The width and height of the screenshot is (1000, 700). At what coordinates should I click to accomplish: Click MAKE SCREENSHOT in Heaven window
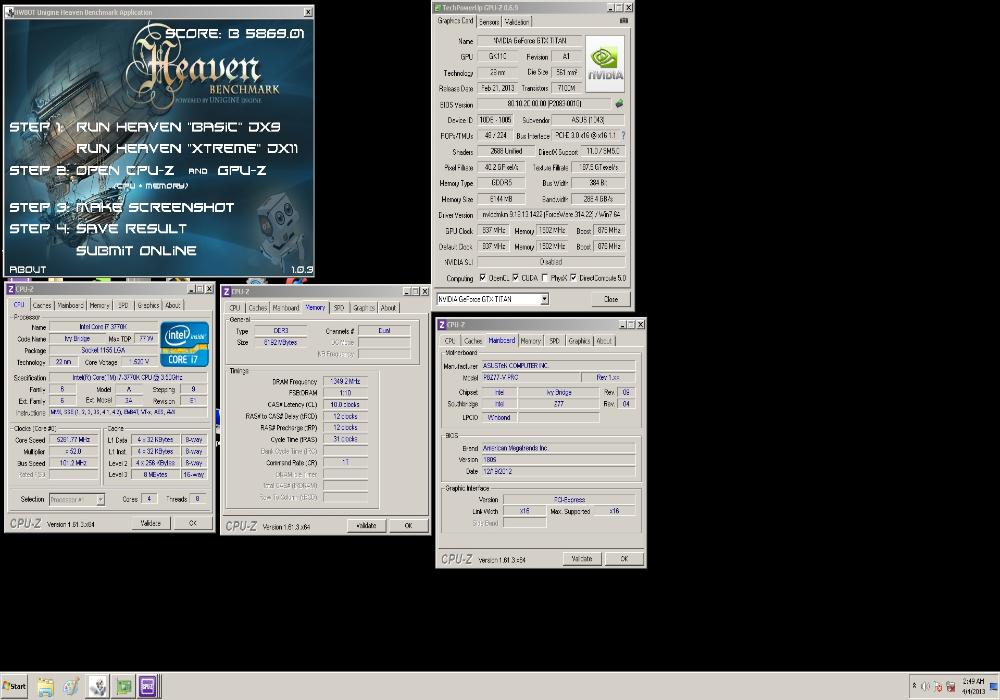click(155, 208)
